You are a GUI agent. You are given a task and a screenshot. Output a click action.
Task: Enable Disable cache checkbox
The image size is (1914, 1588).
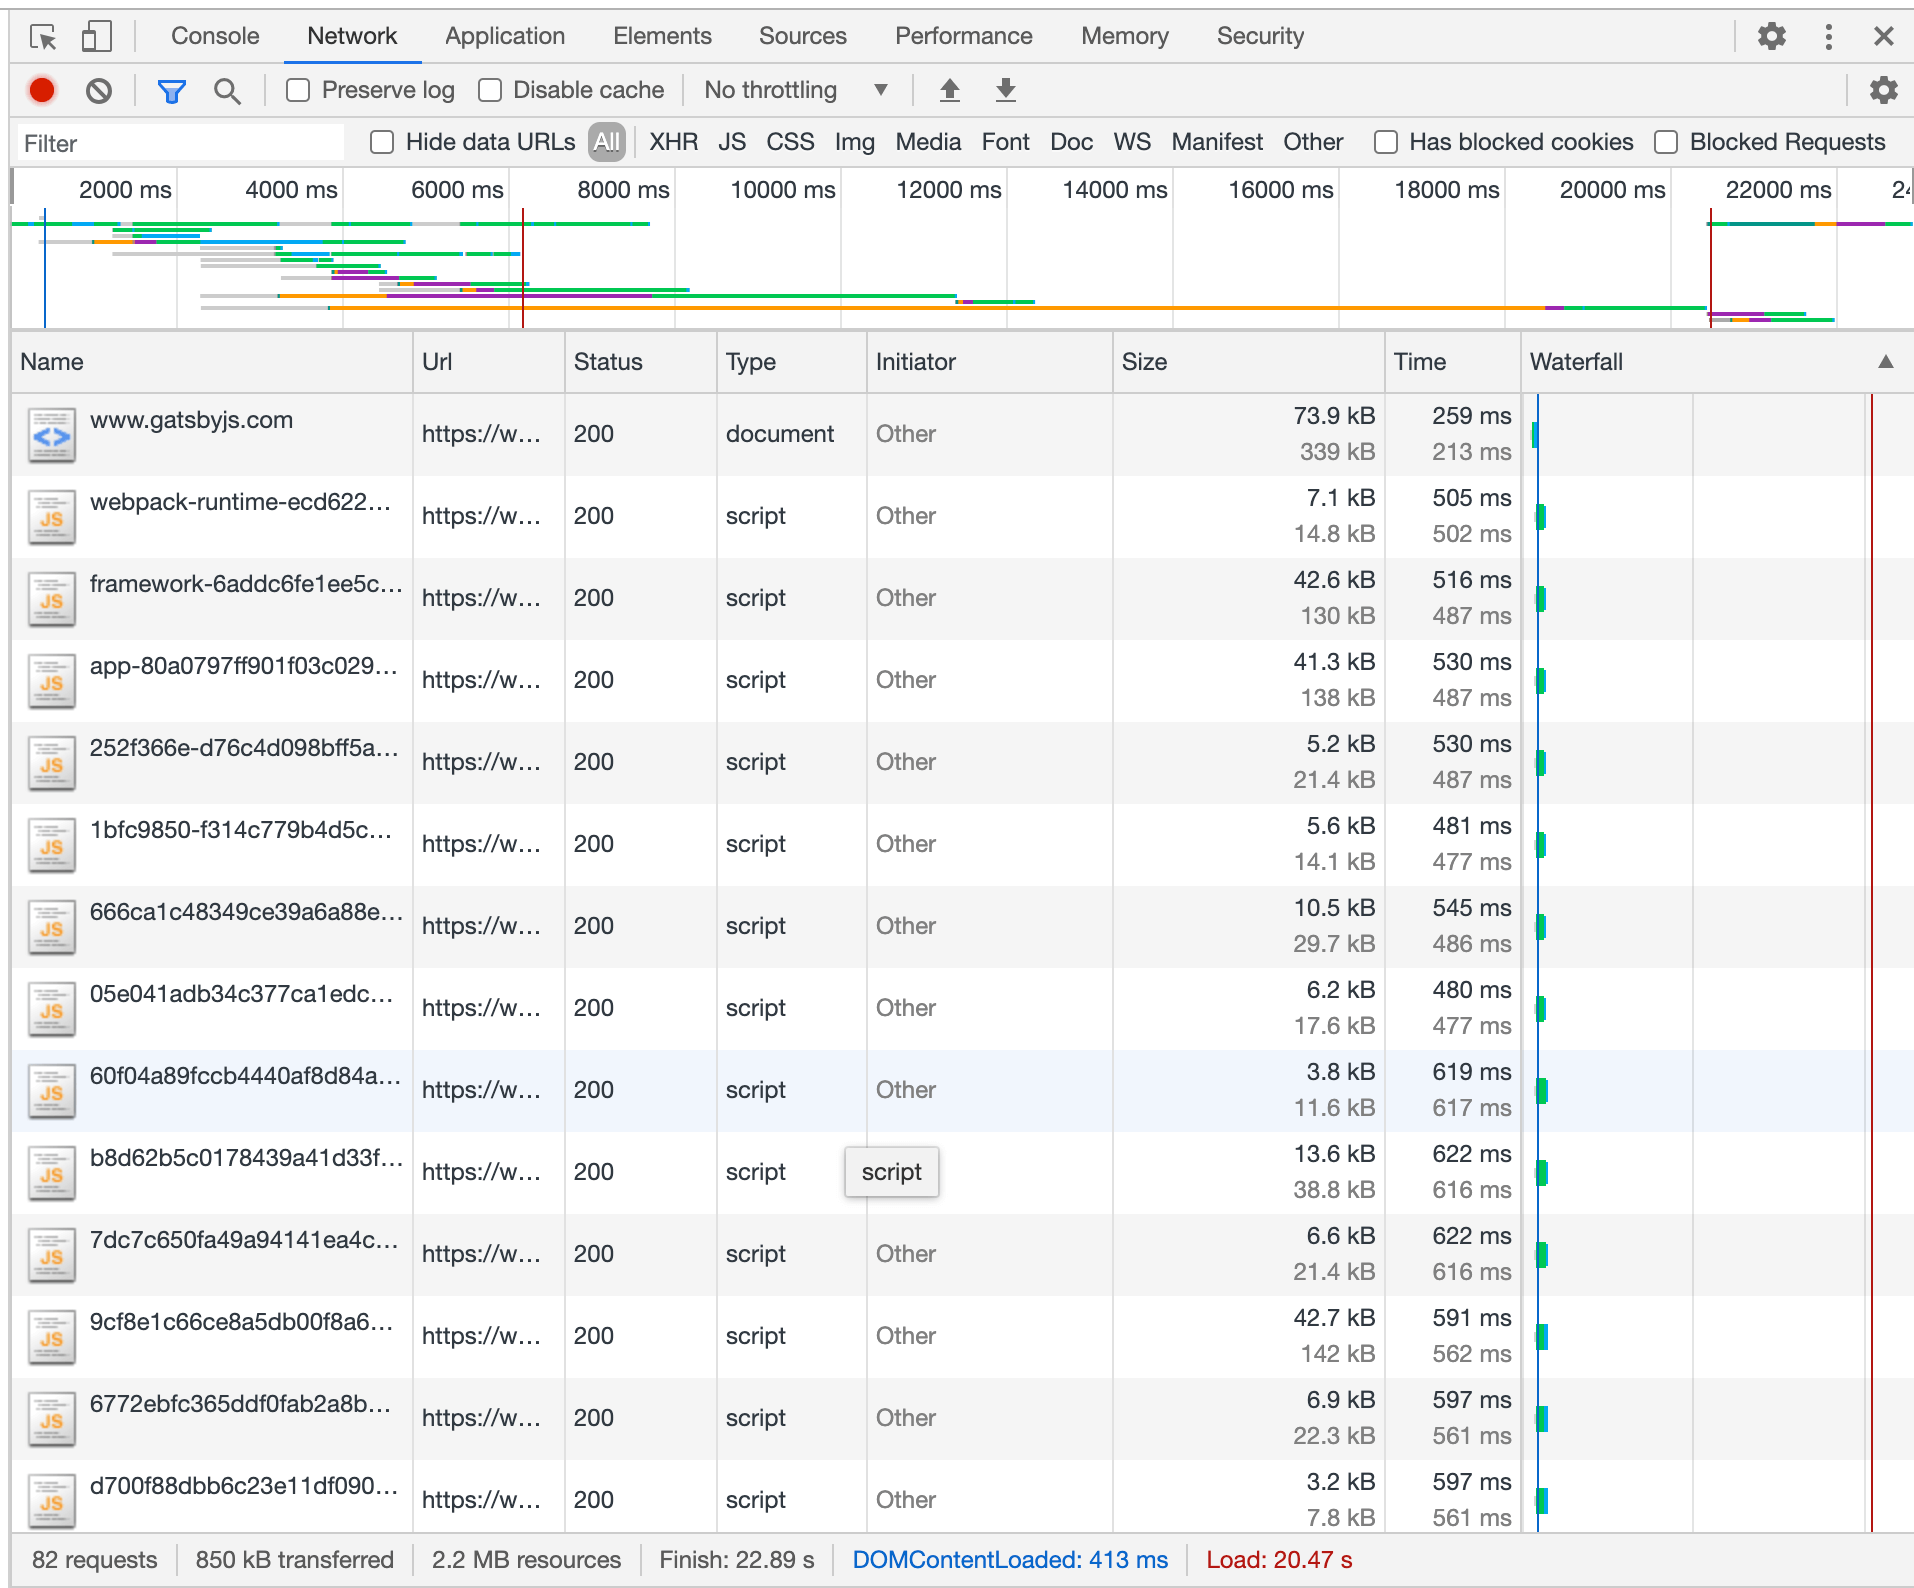[x=490, y=90]
